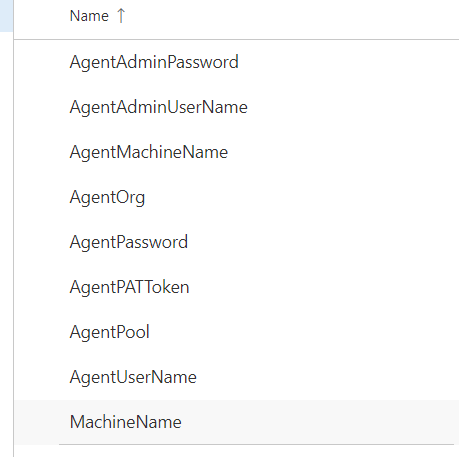Click the ascending sort arrow beside Name

pyautogui.click(x=121, y=16)
